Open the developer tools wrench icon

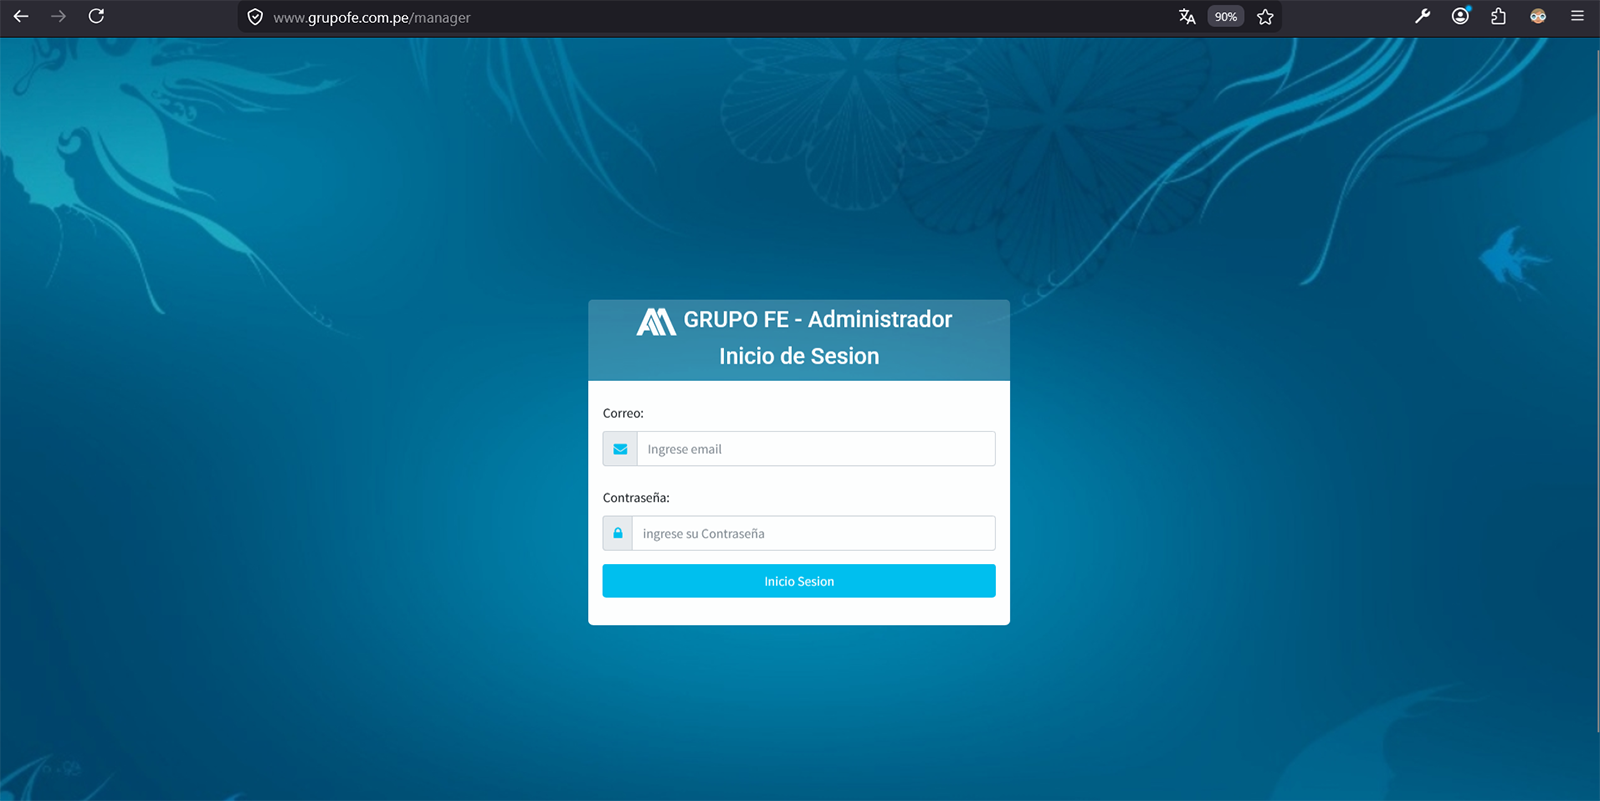click(x=1422, y=16)
